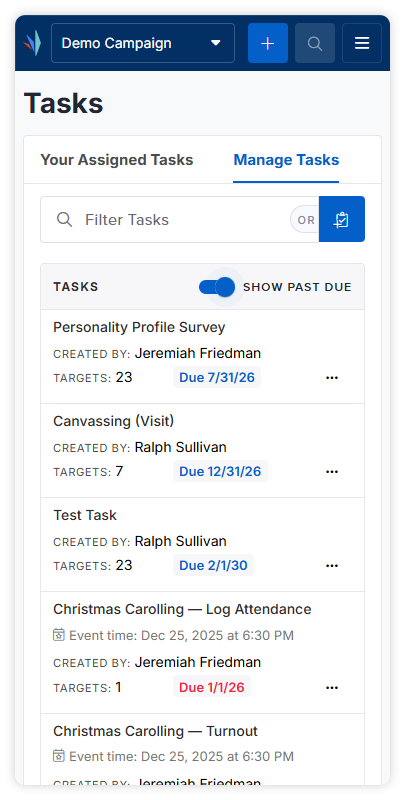The width and height of the screenshot is (405, 800).
Task: Click magnifier icon in Filter Tasks field
Action: pos(64,219)
